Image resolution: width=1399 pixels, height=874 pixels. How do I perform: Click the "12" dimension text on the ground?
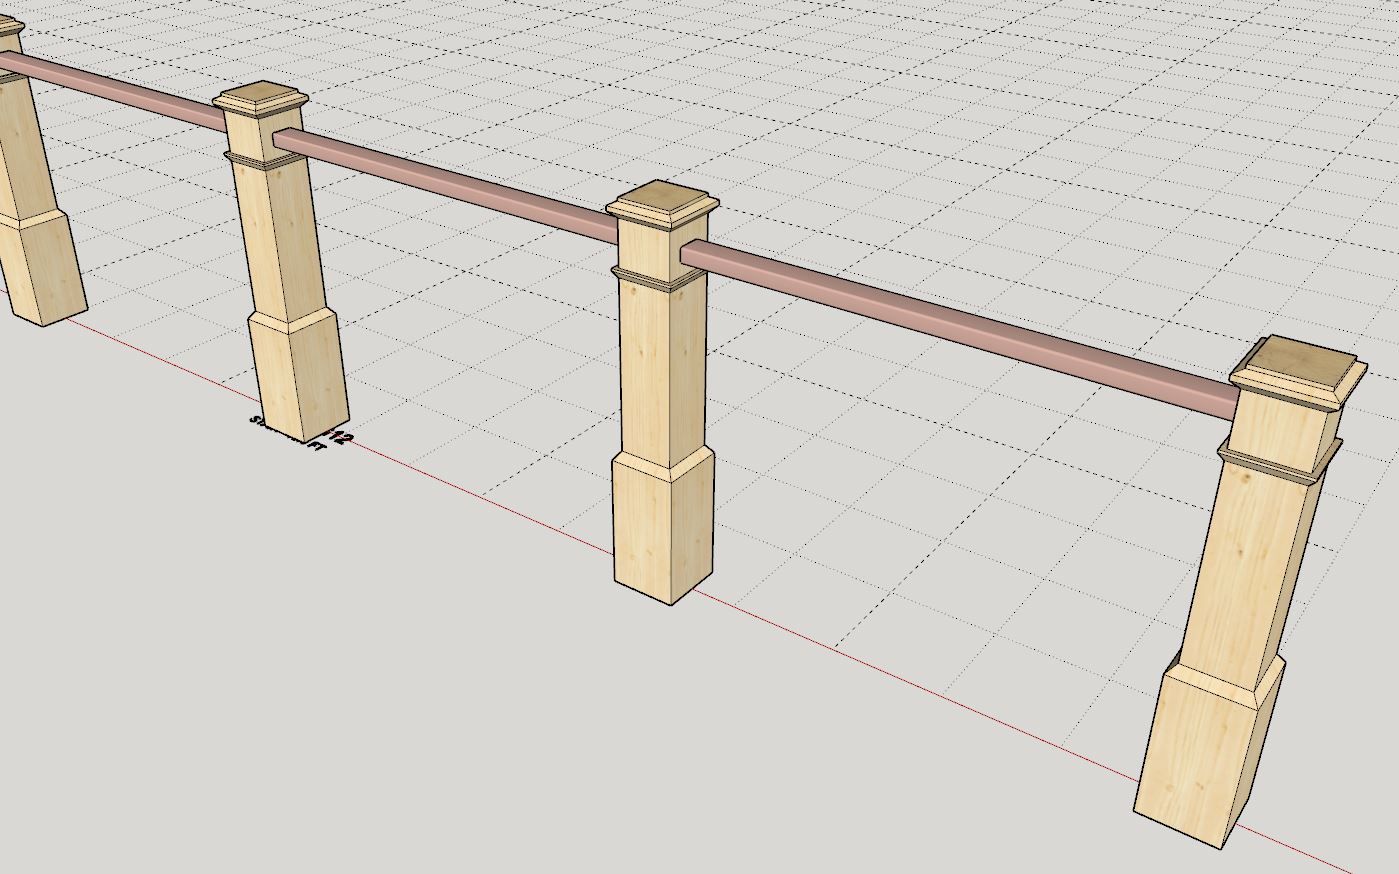tap(341, 437)
